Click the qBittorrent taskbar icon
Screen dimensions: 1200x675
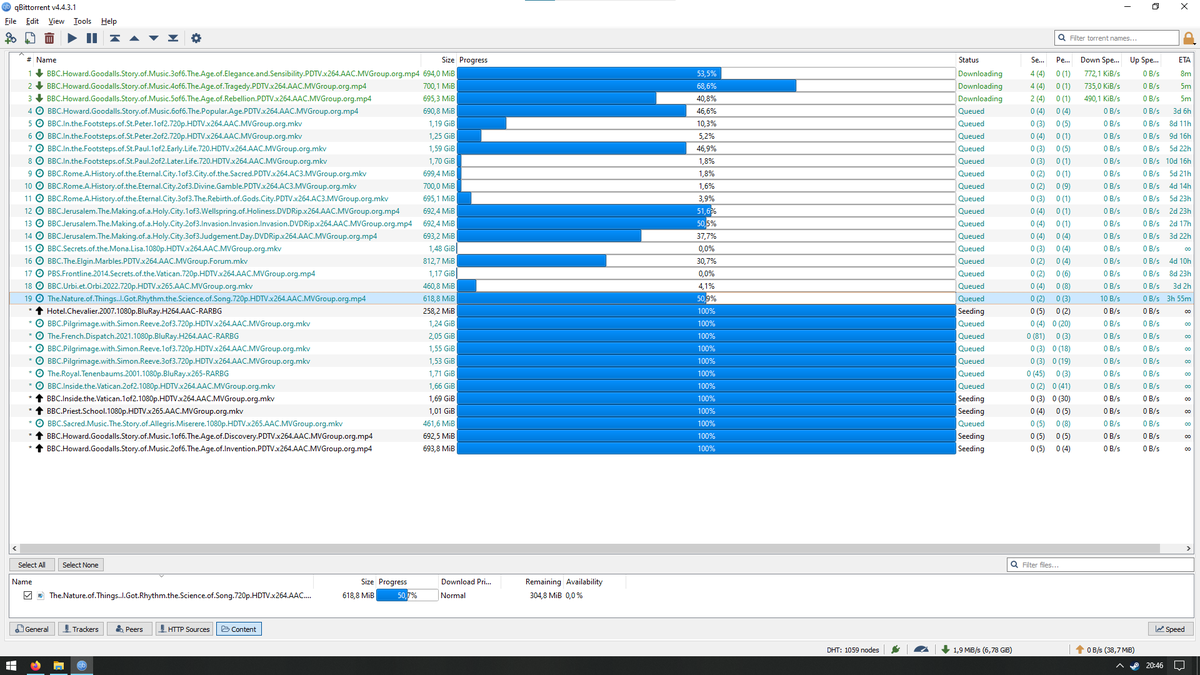pyautogui.click(x=83, y=665)
